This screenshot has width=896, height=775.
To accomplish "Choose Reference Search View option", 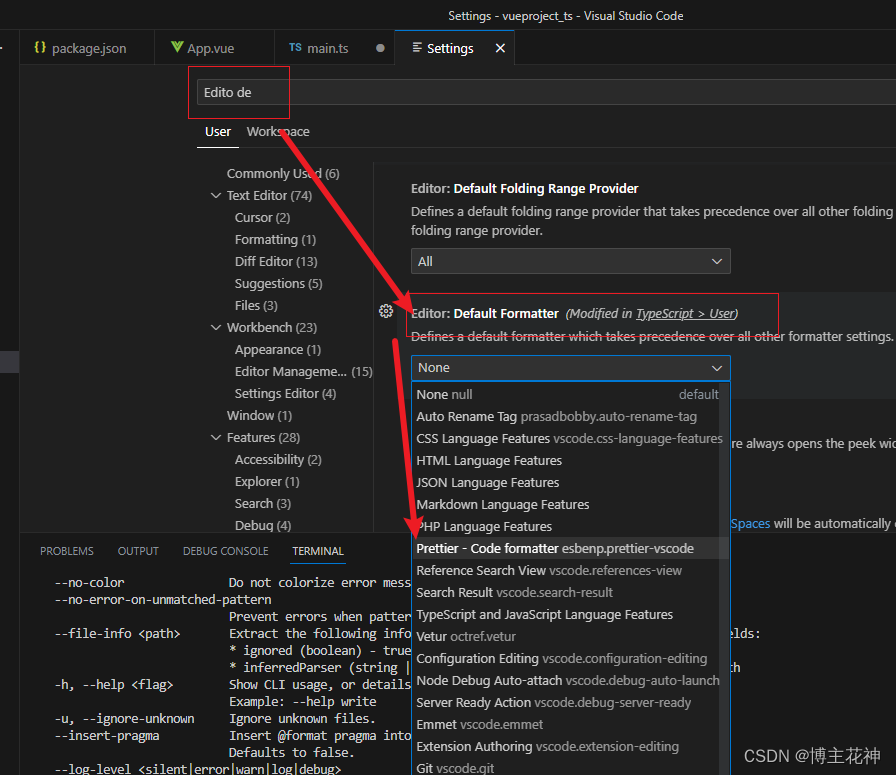I will click(567, 570).
